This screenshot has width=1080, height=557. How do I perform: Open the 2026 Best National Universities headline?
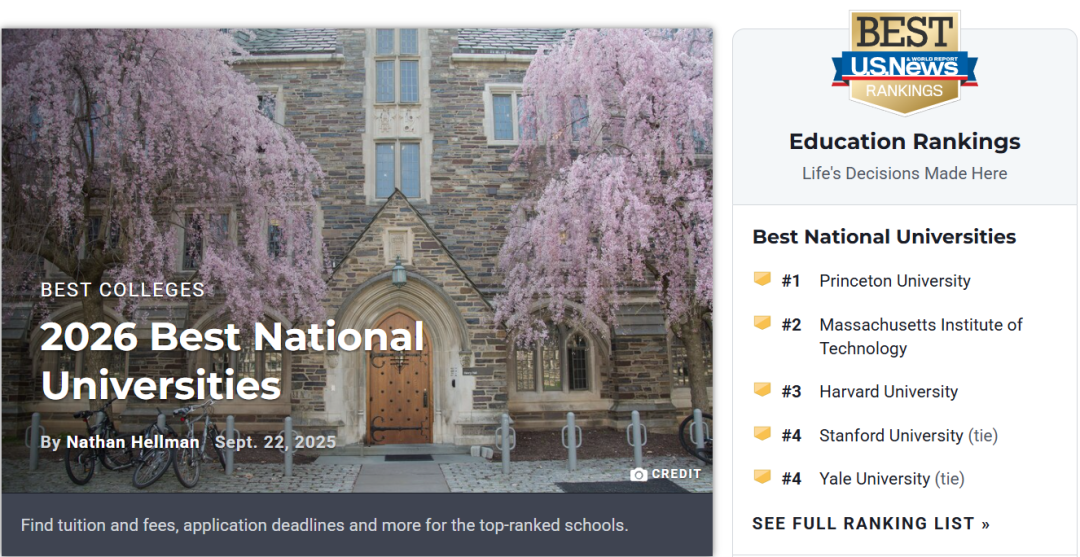[x=232, y=361]
